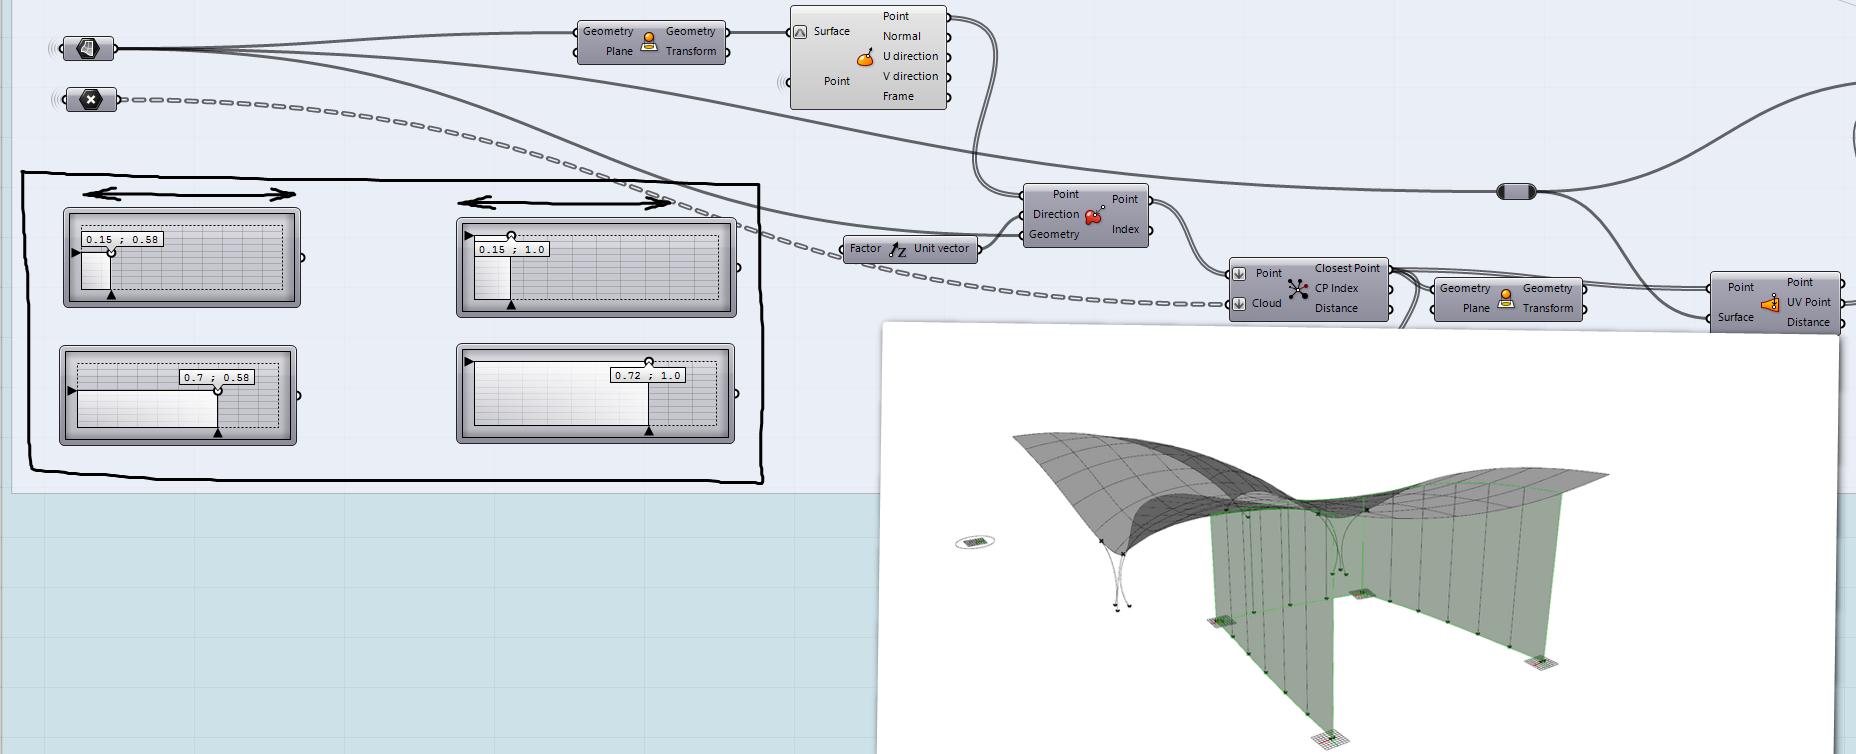Click the "Closest Point" output label
The height and width of the screenshot is (754, 1856).
[1347, 269]
